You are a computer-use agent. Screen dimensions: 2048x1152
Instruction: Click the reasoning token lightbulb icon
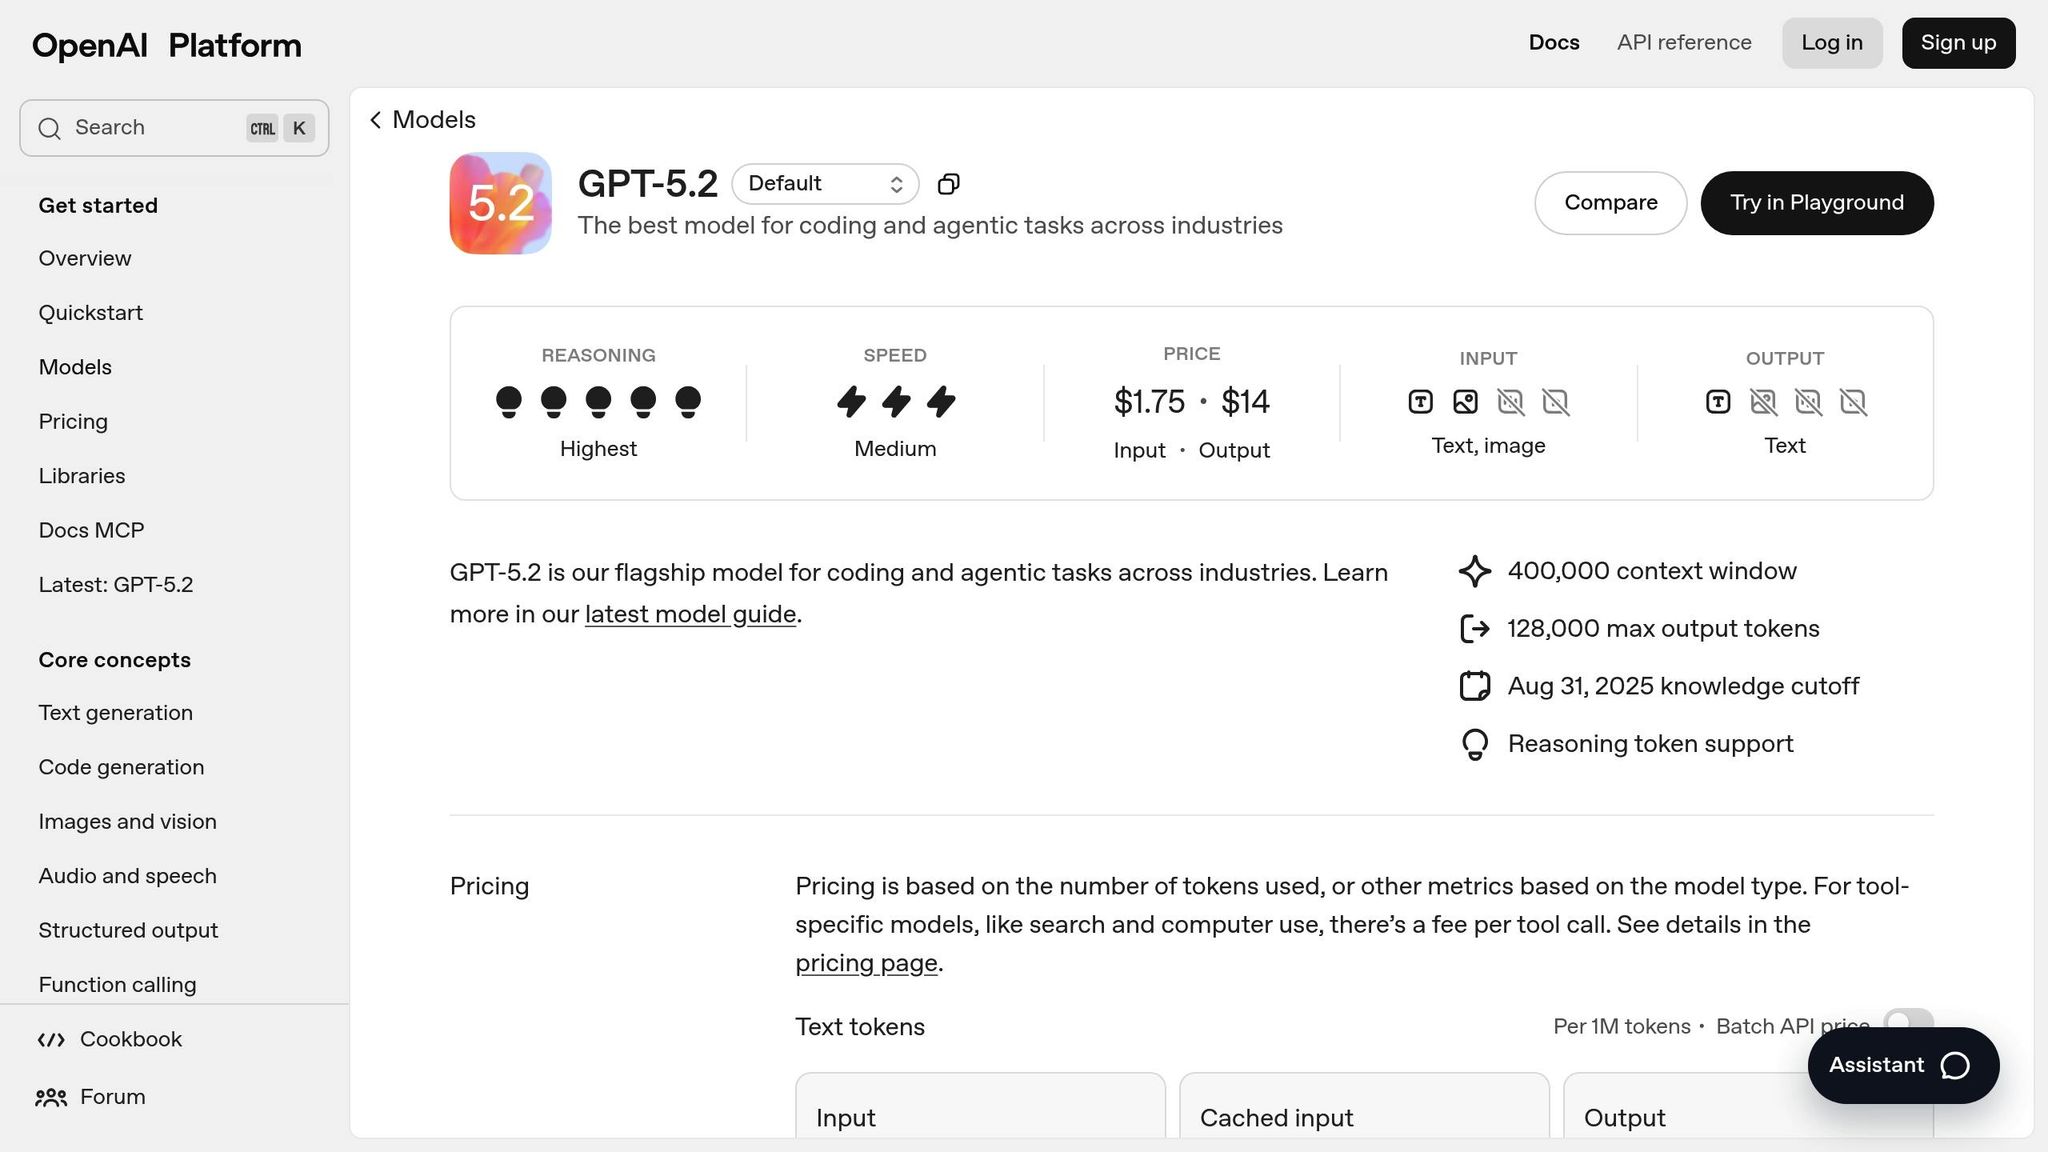(x=1475, y=745)
